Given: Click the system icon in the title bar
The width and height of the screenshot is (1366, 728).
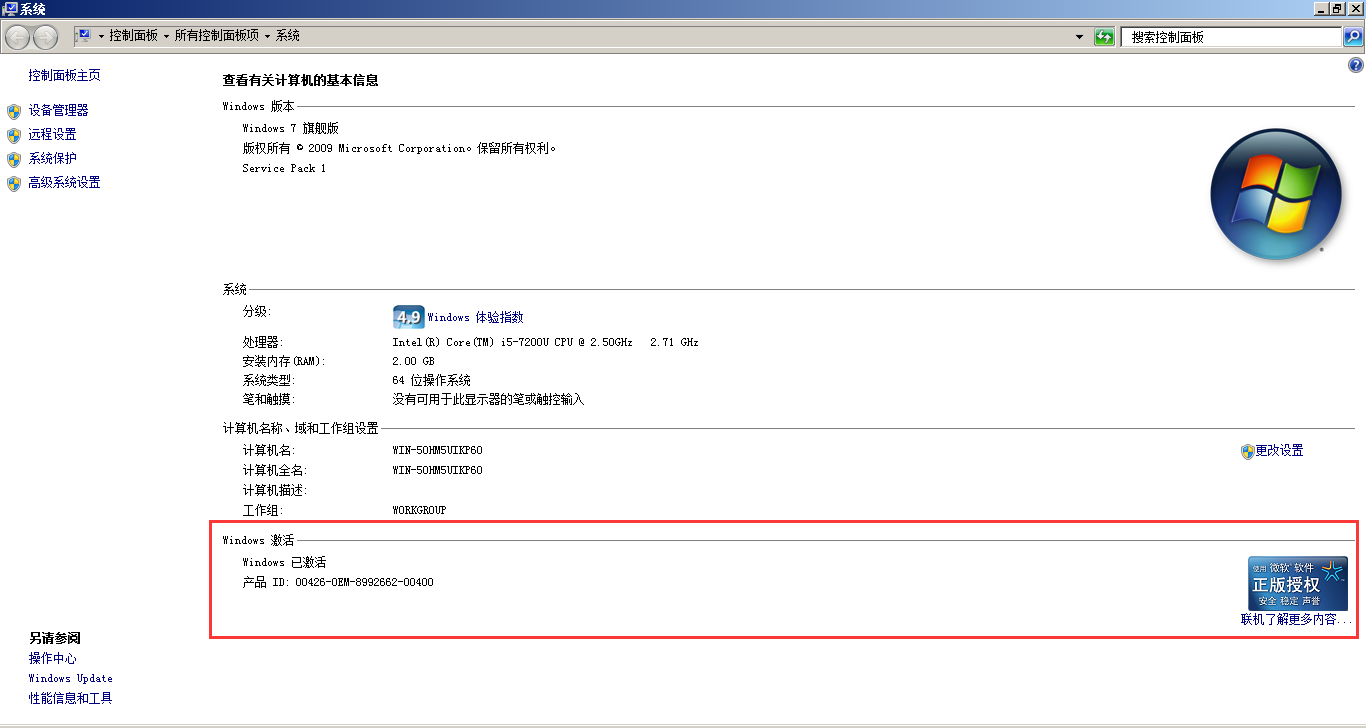Looking at the screenshot, I should pos(10,9).
